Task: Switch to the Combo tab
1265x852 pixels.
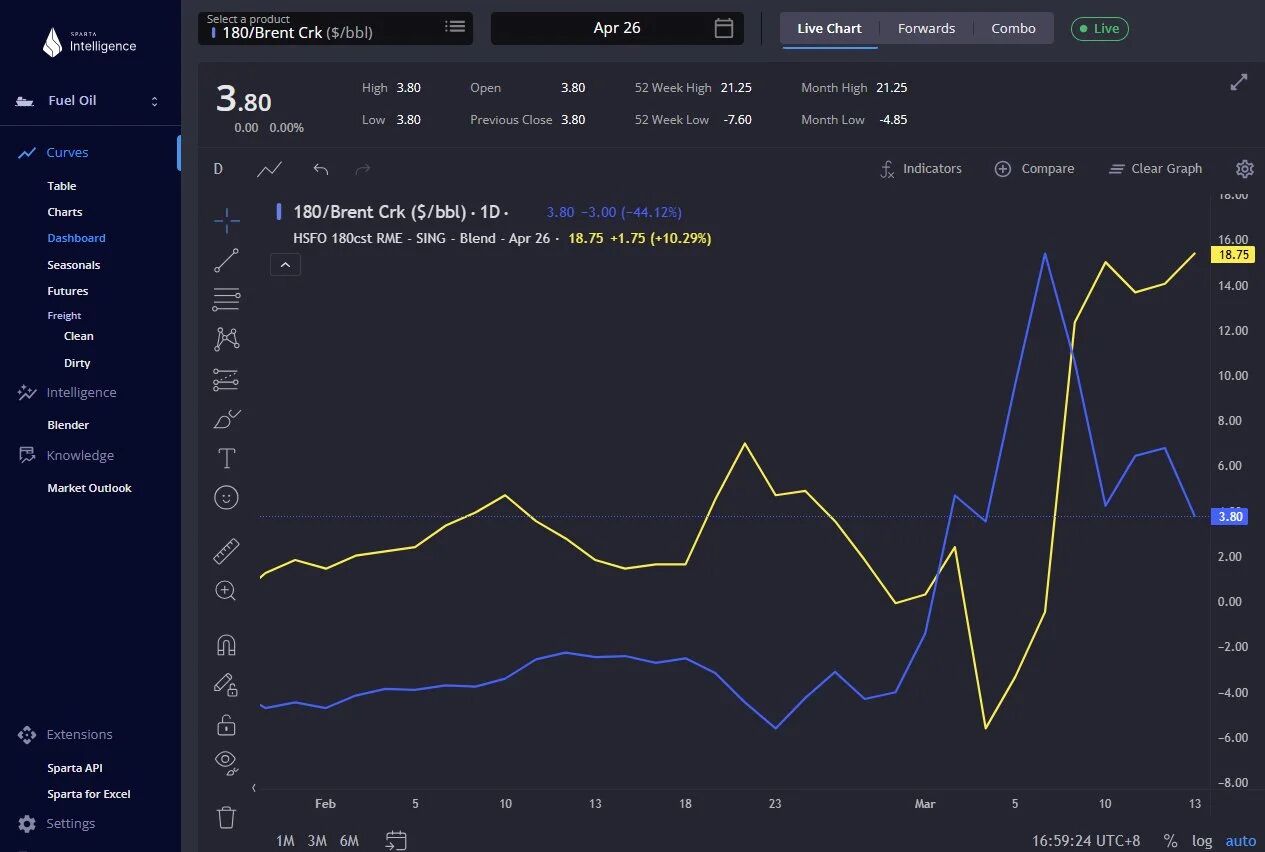Action: click(1013, 28)
